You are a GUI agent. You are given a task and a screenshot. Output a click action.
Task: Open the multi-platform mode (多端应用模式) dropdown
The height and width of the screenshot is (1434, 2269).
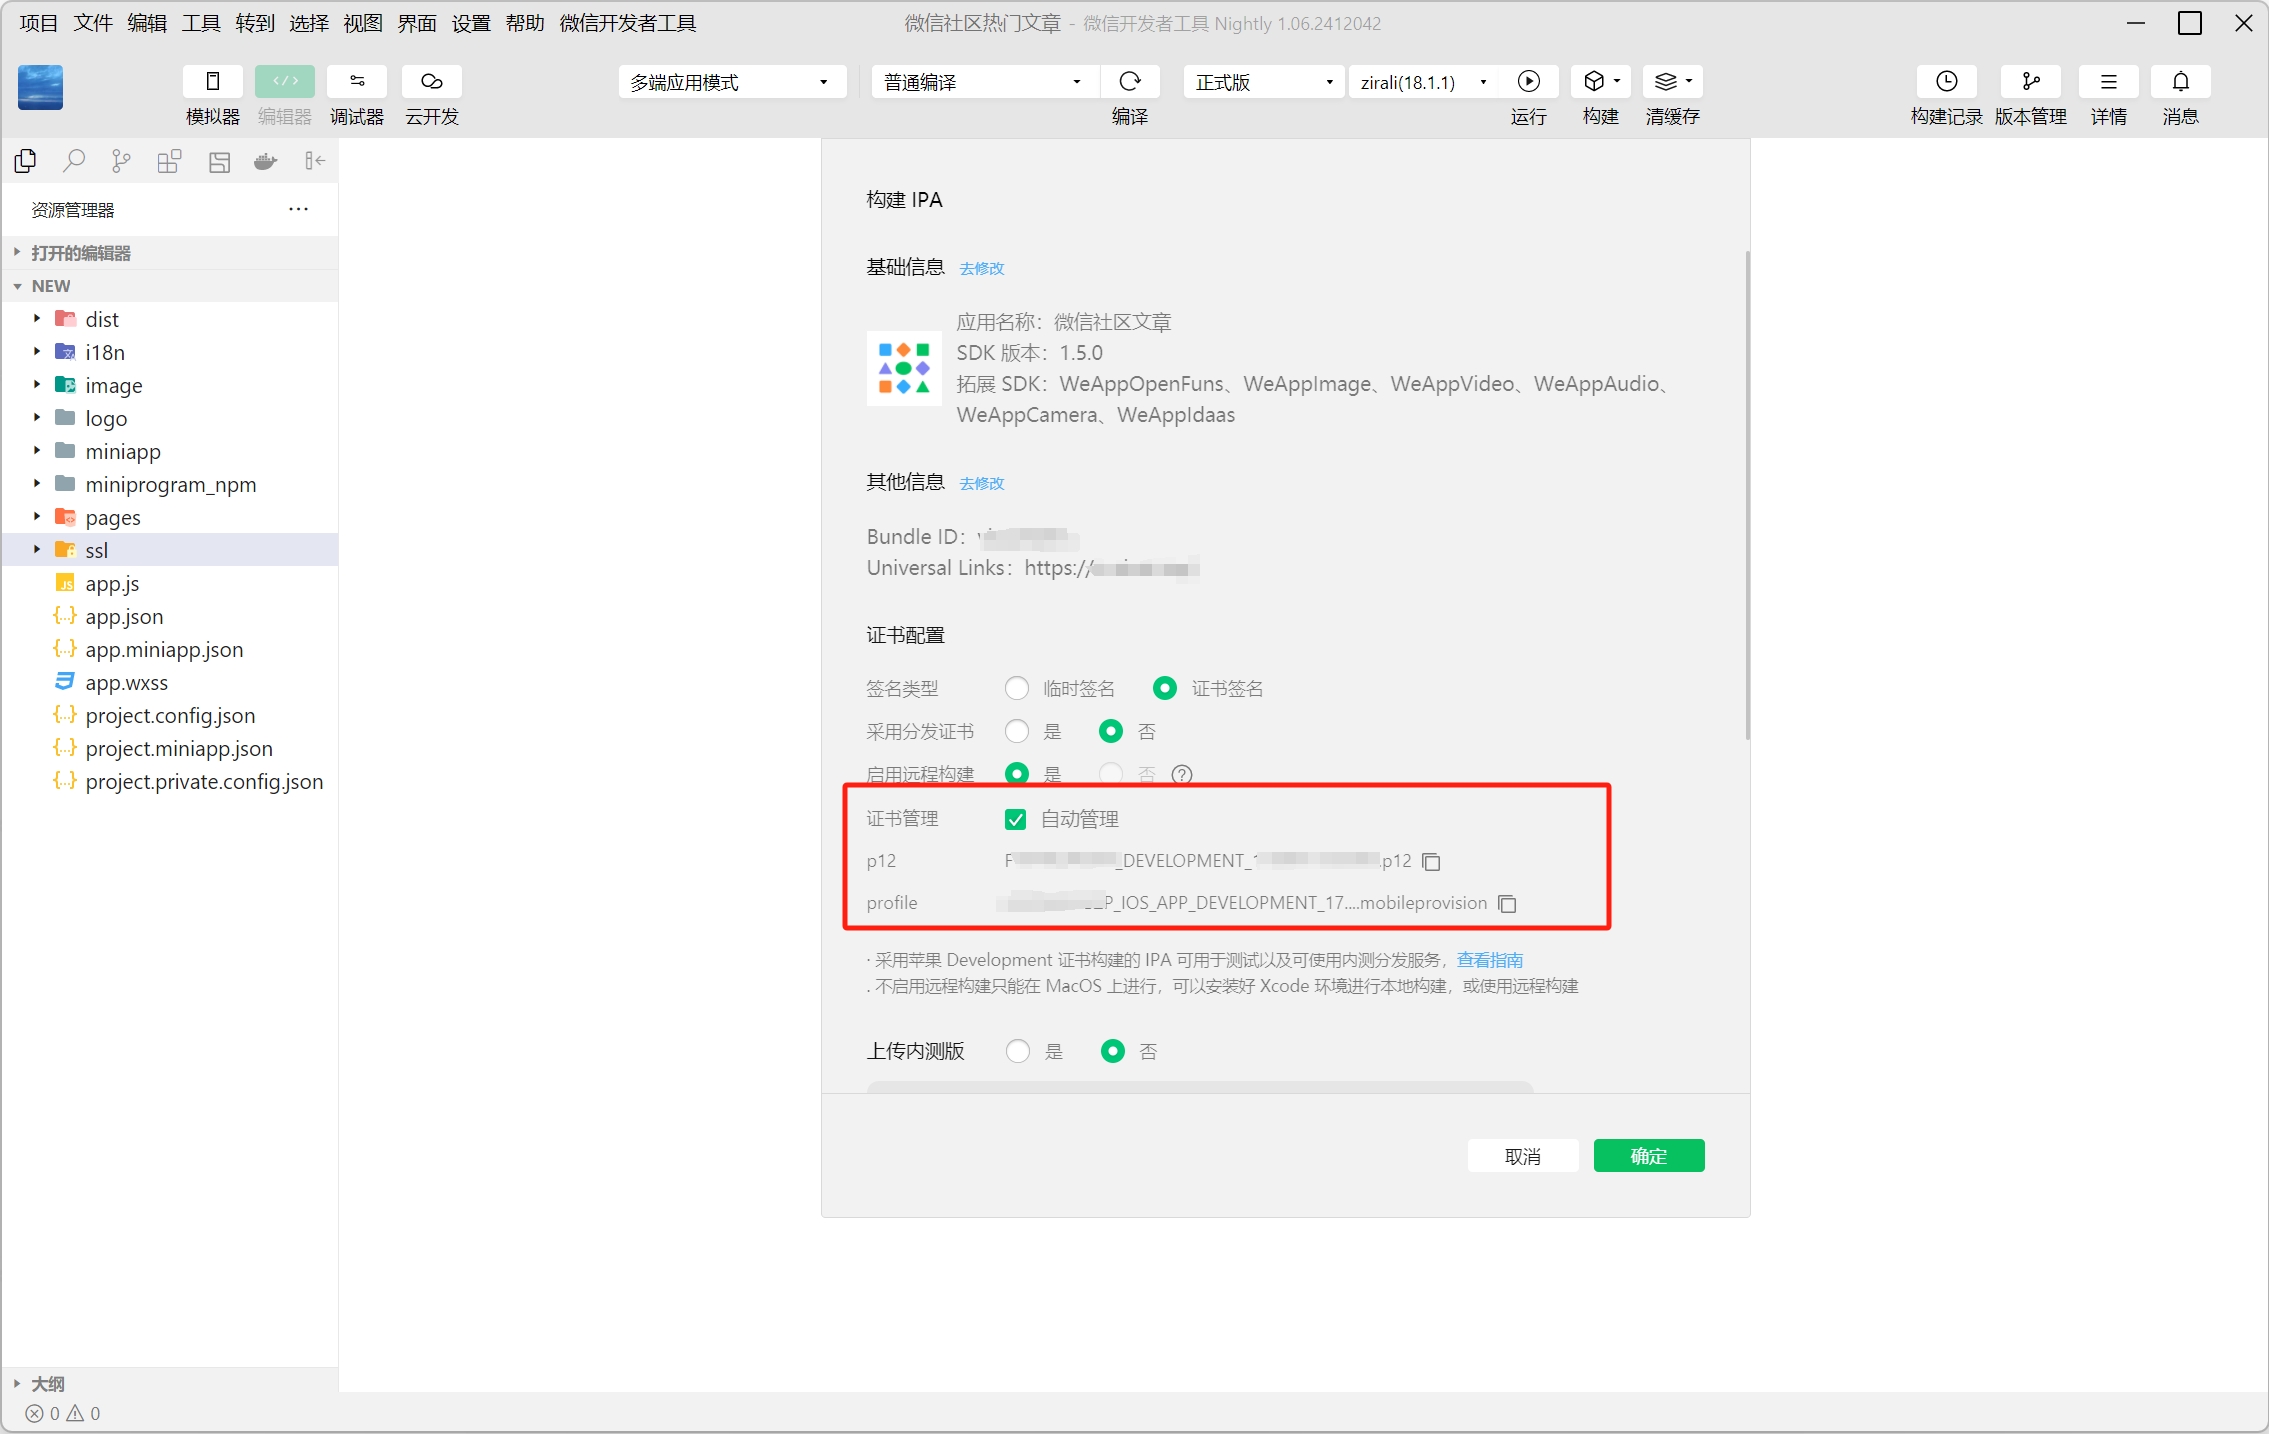tap(732, 82)
